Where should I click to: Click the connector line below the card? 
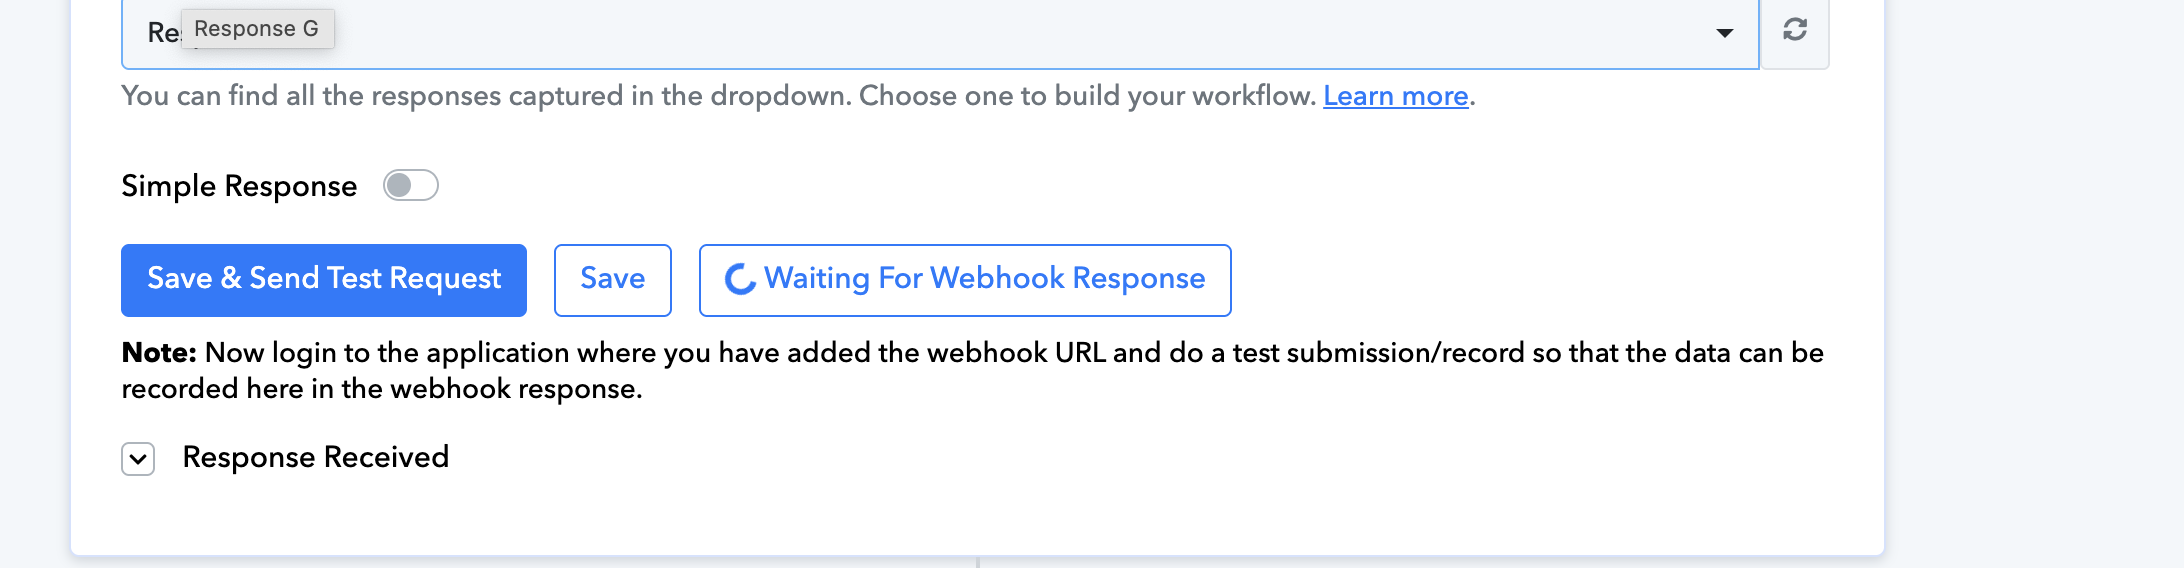click(977, 562)
